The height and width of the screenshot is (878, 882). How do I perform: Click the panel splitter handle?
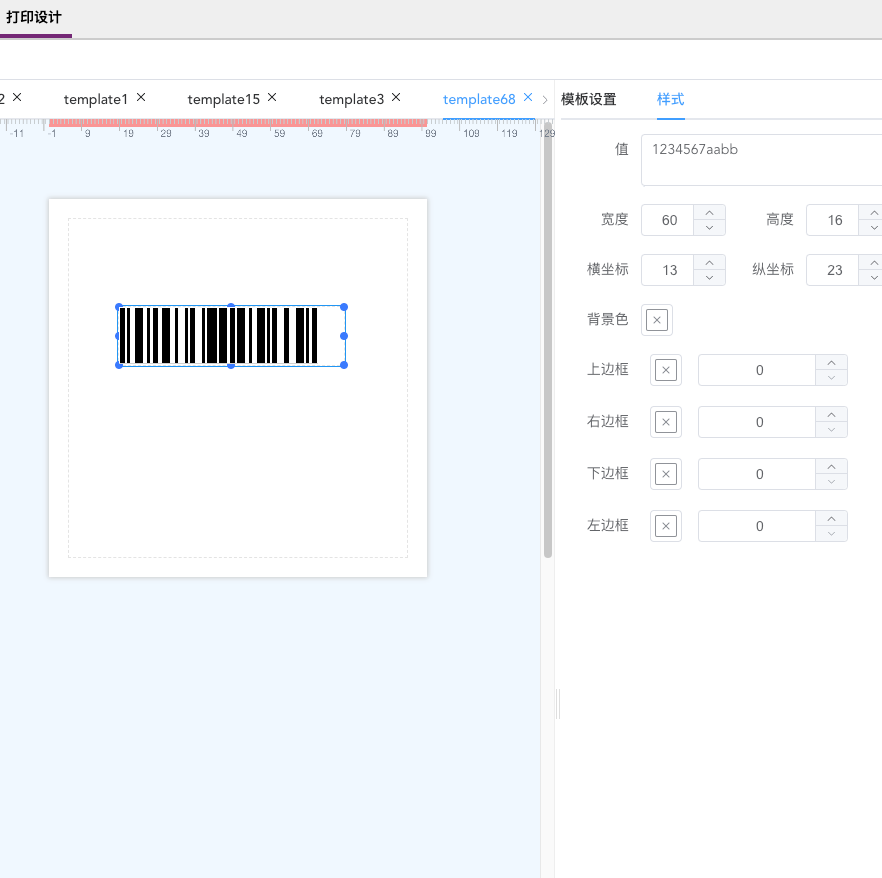[x=558, y=704]
